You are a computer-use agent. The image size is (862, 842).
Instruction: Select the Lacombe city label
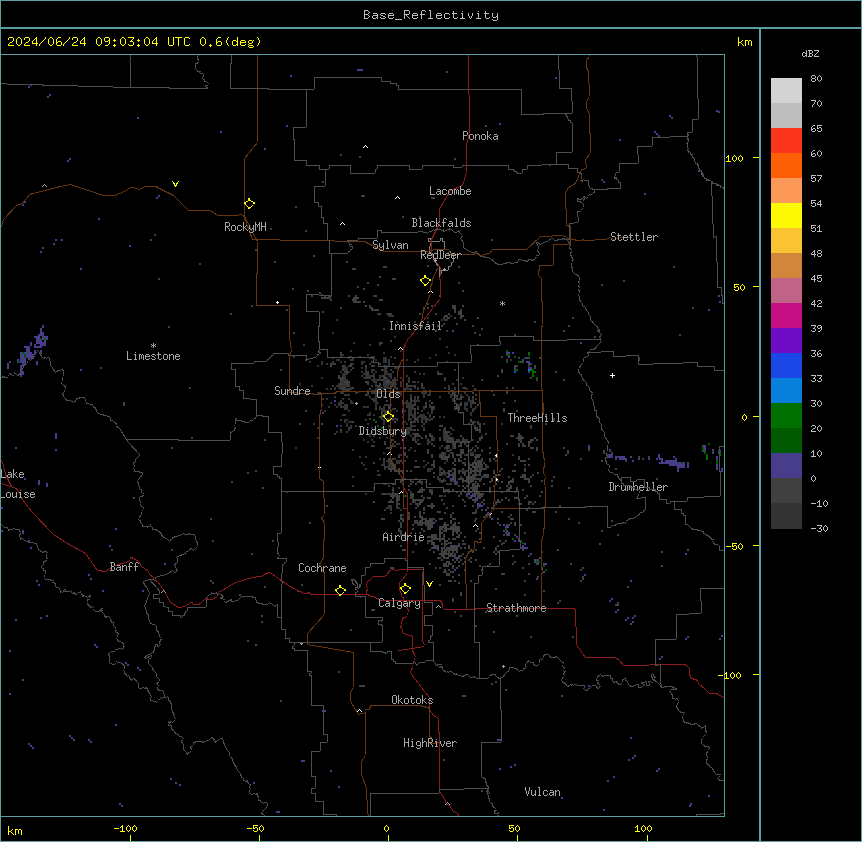pos(450,191)
